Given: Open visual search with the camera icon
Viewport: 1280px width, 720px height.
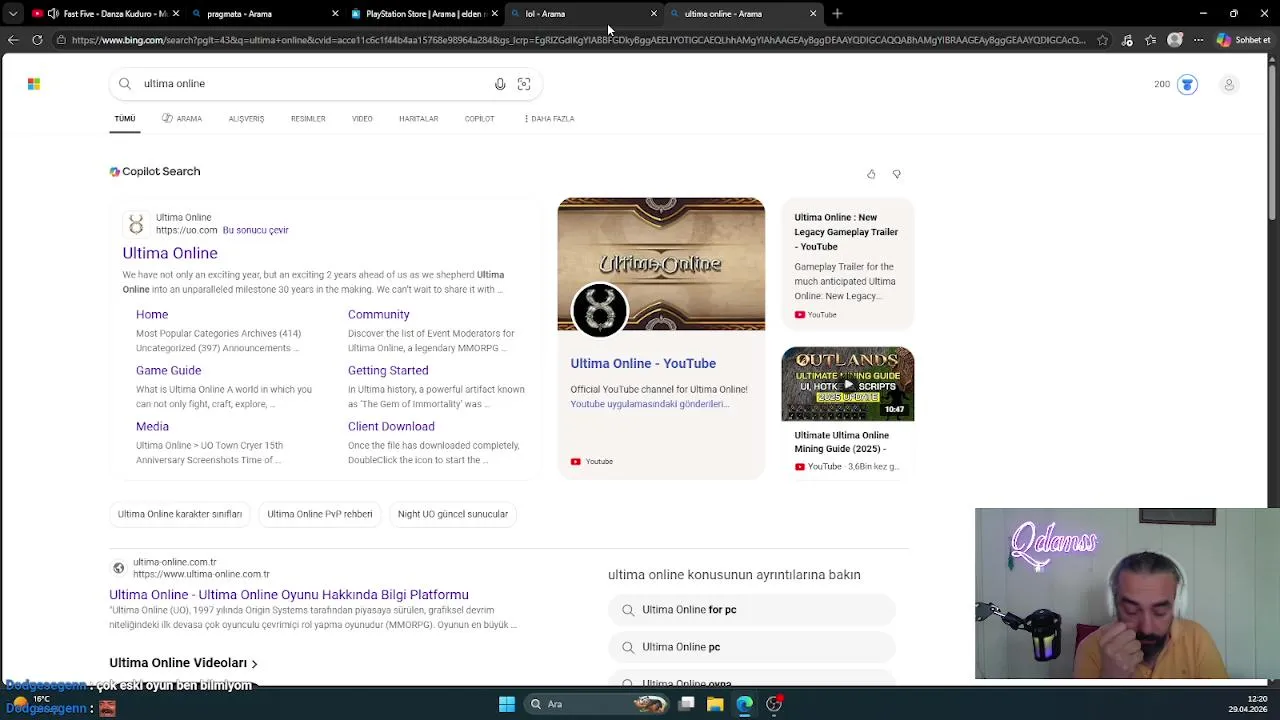Looking at the screenshot, I should (x=524, y=84).
